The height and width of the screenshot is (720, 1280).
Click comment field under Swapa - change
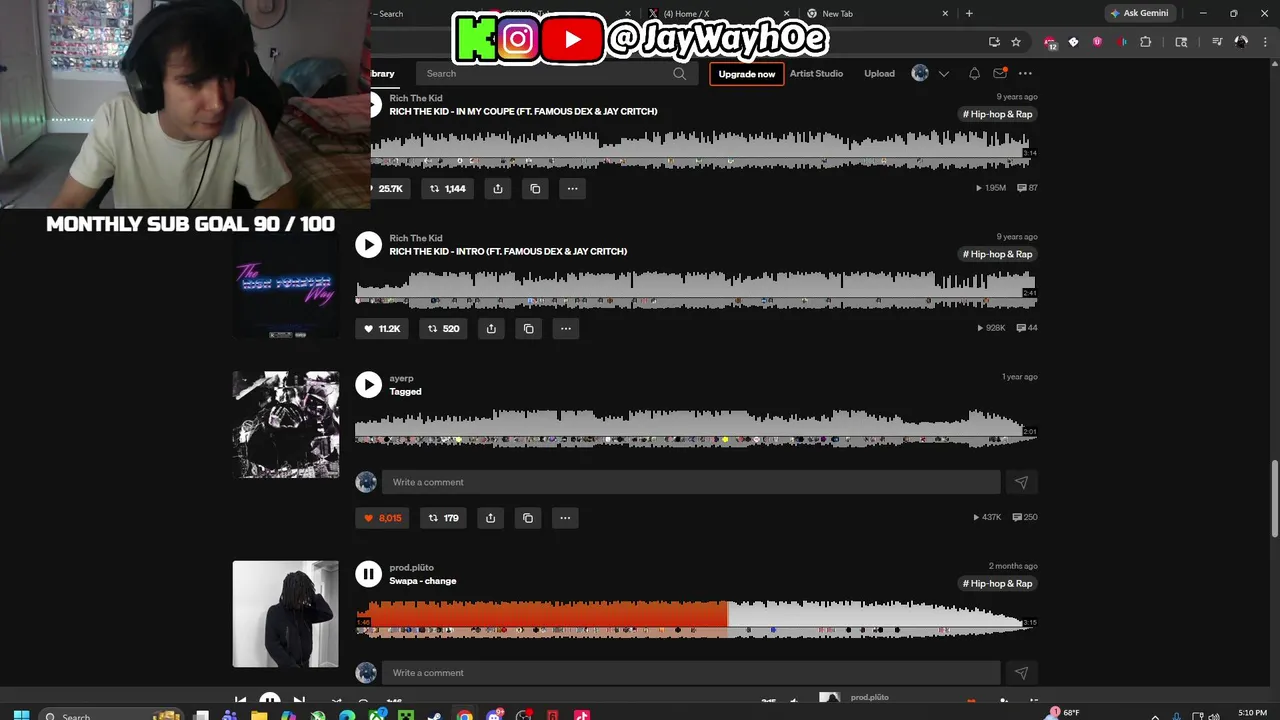(x=691, y=673)
